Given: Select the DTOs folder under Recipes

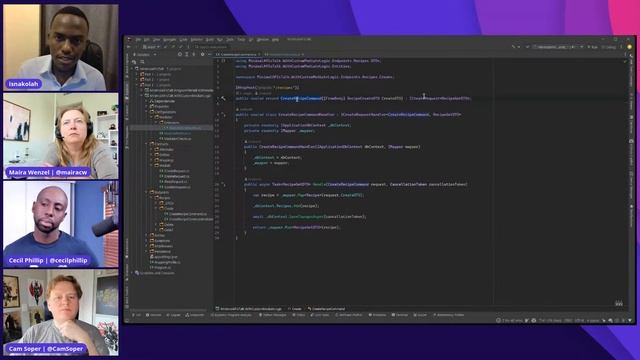Looking at the screenshot, I should 167,203.
